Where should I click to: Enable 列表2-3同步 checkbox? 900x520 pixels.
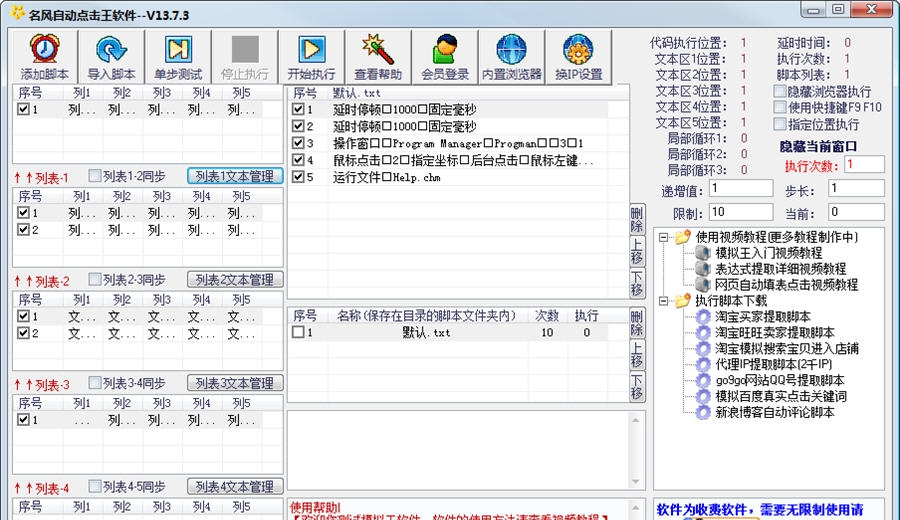95,280
